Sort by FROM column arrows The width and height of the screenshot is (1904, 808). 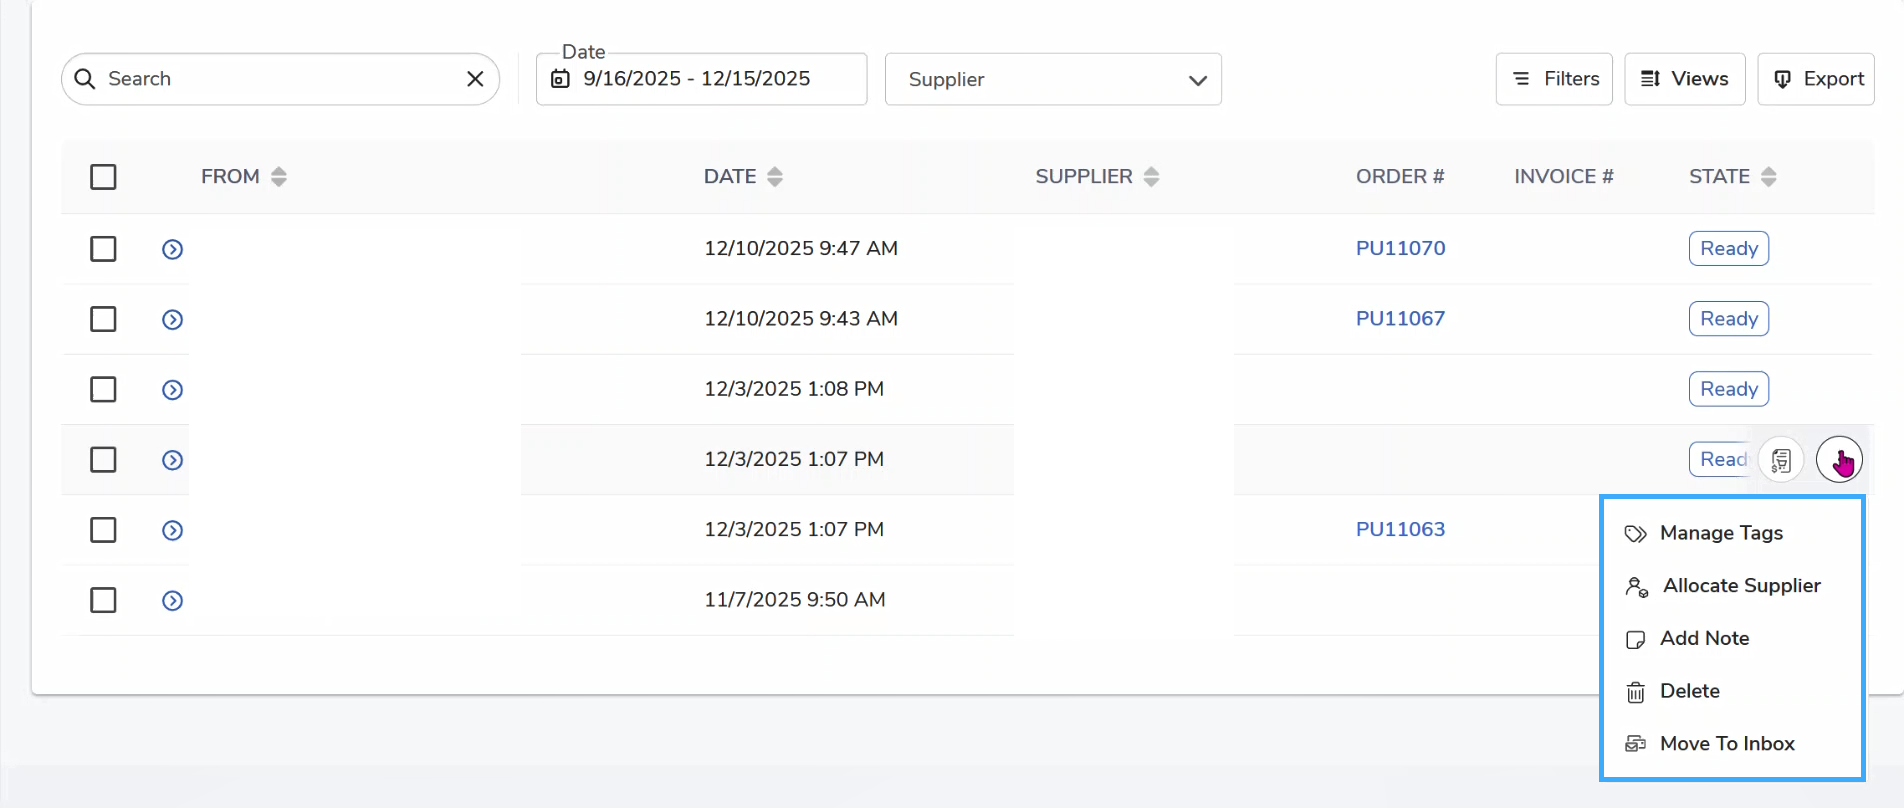pyautogui.click(x=279, y=177)
